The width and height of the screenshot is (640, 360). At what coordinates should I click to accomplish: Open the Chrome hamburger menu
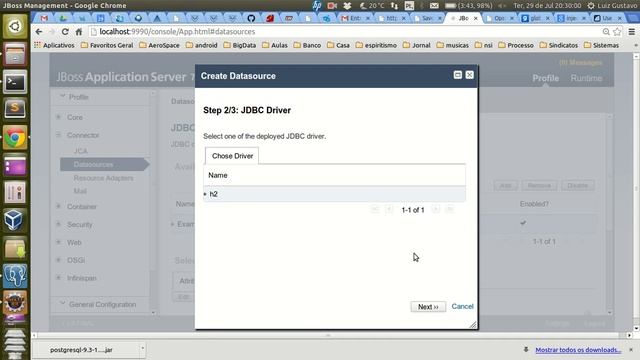[631, 31]
